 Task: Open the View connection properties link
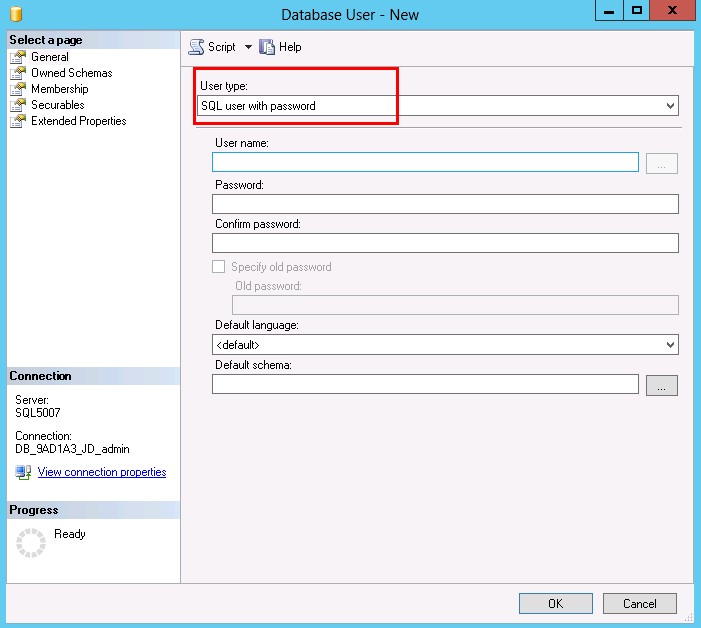(101, 472)
